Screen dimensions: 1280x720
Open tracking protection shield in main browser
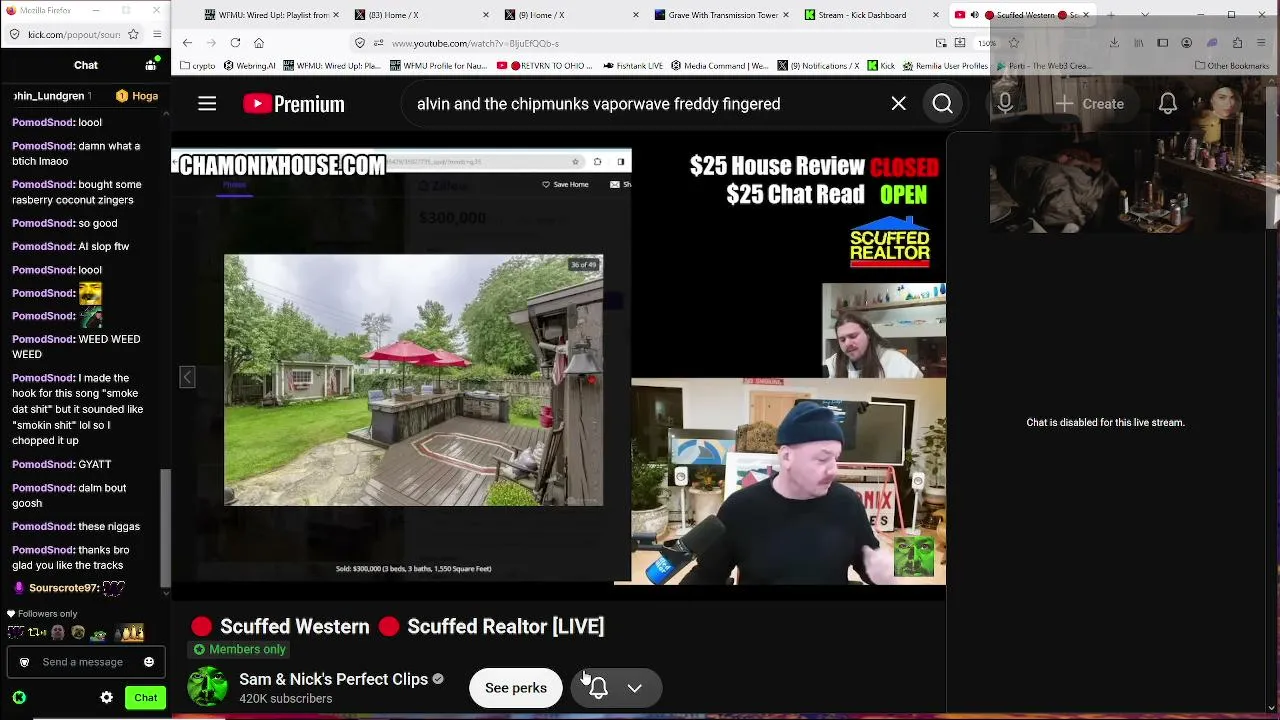[x=360, y=43]
